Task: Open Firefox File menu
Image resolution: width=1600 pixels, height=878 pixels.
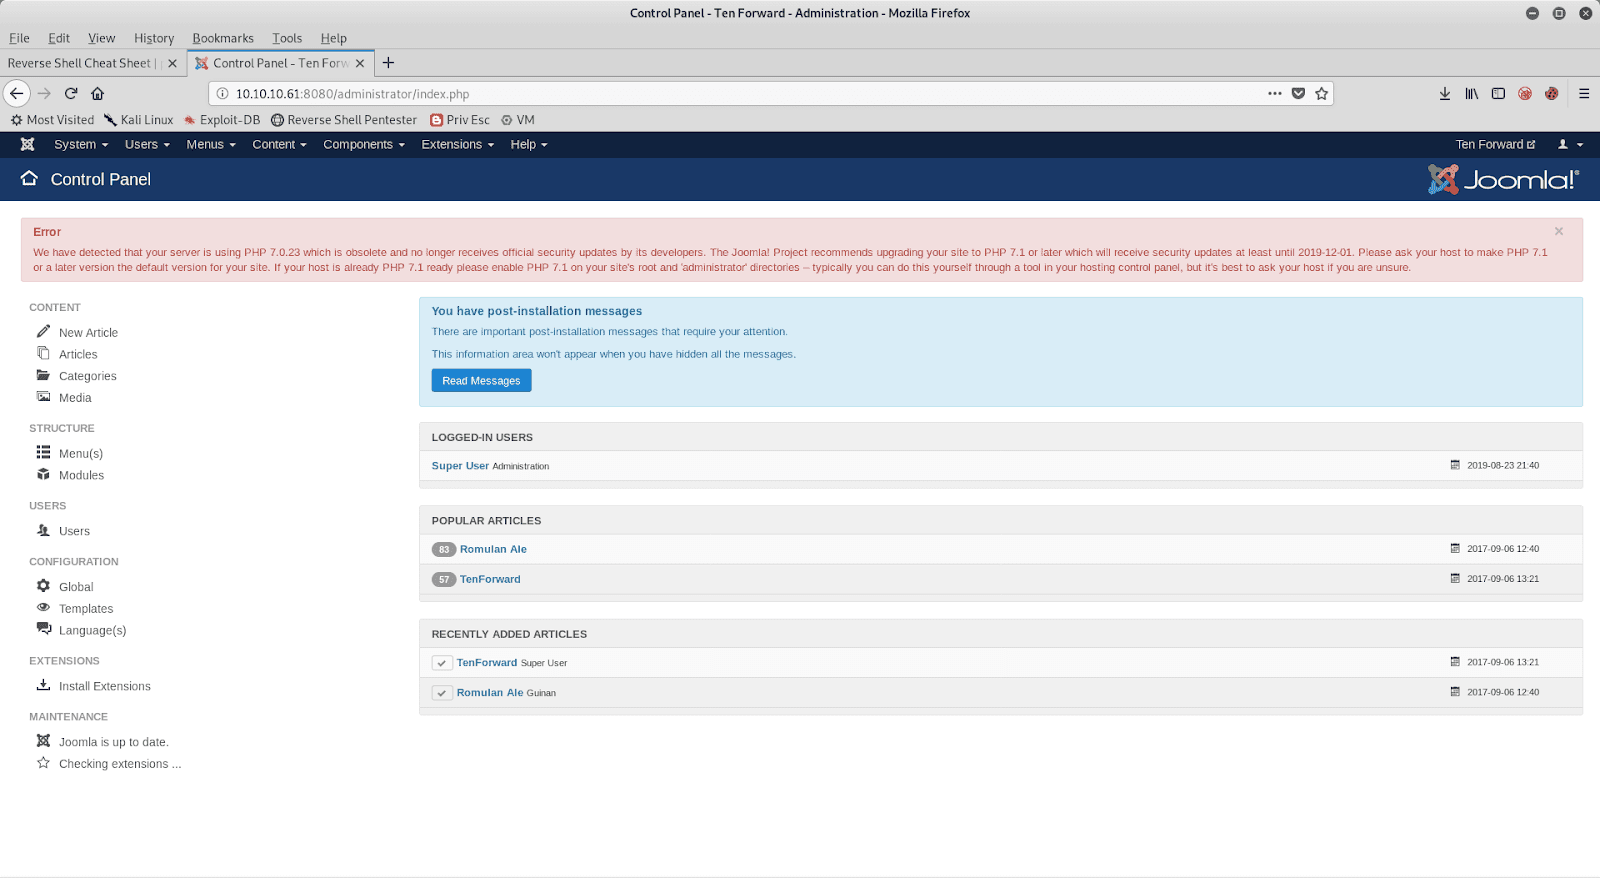Action: click(x=19, y=38)
